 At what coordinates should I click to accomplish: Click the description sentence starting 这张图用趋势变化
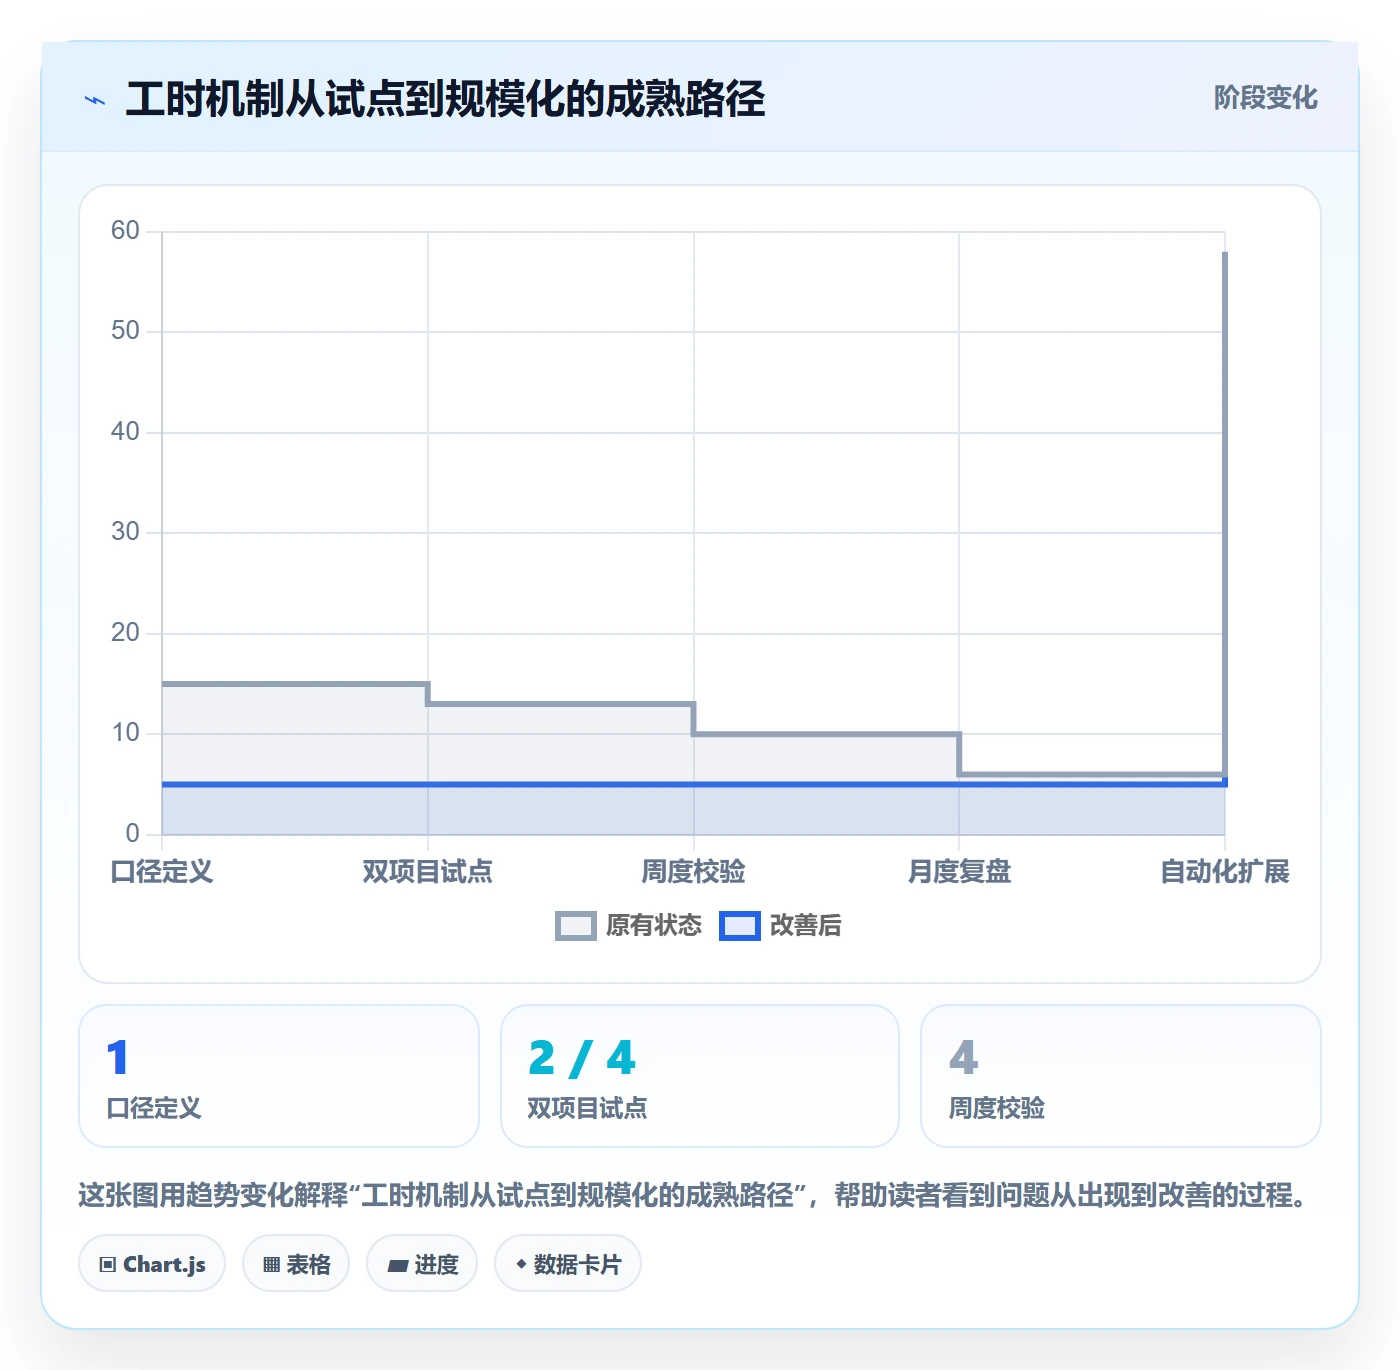pyautogui.click(x=694, y=1195)
